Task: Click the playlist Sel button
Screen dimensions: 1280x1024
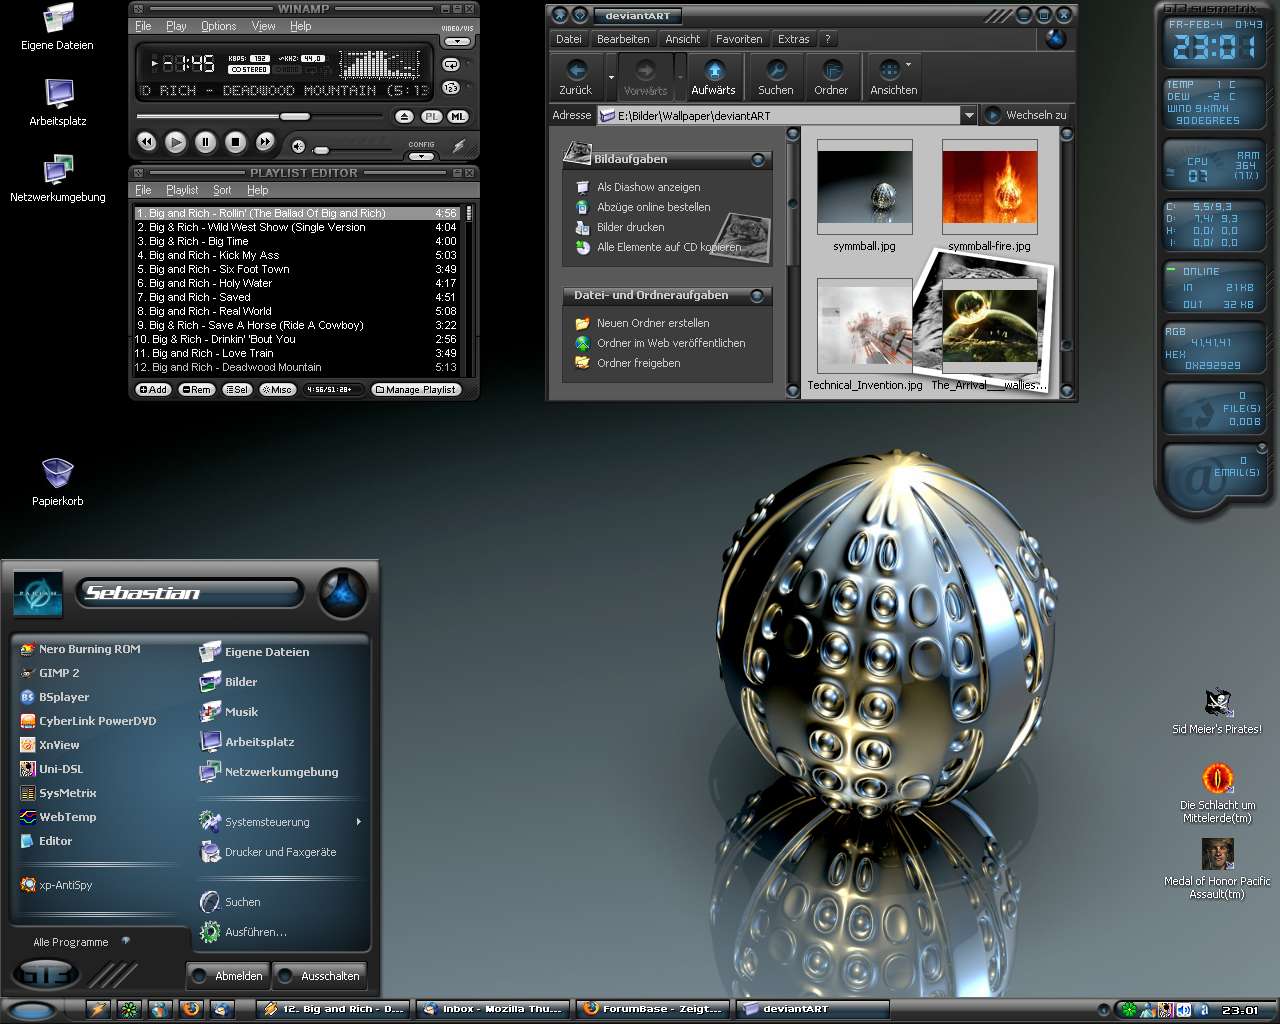Action: click(237, 390)
